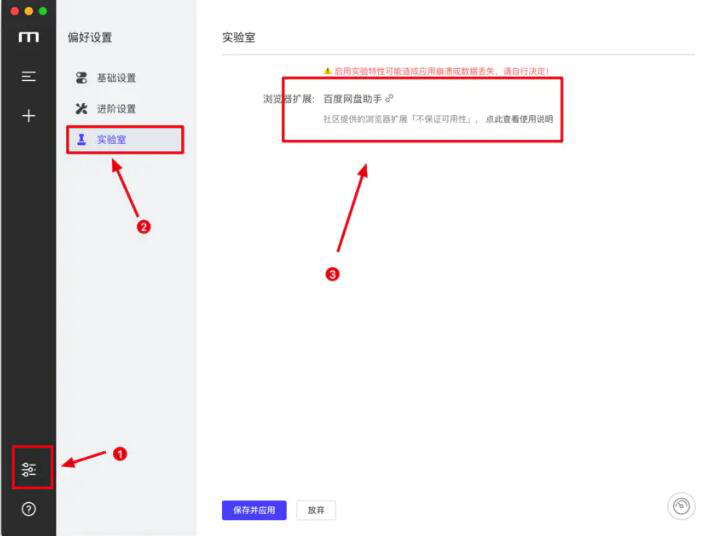Select 实验室 preferences section
The width and height of the screenshot is (718, 536).
click(x=125, y=139)
